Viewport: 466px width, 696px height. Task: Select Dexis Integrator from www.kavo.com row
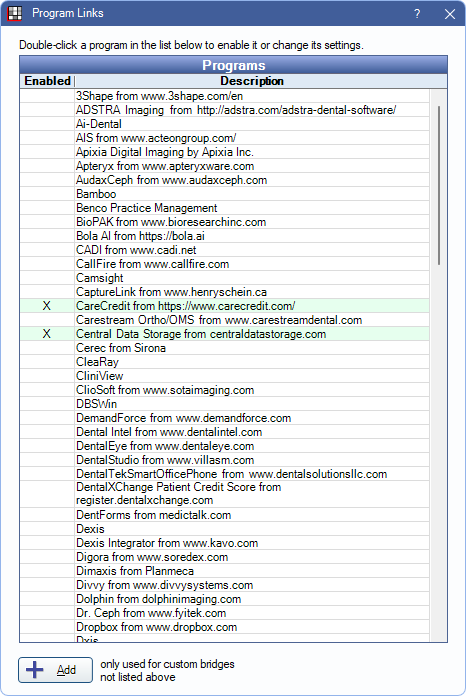pos(225,543)
